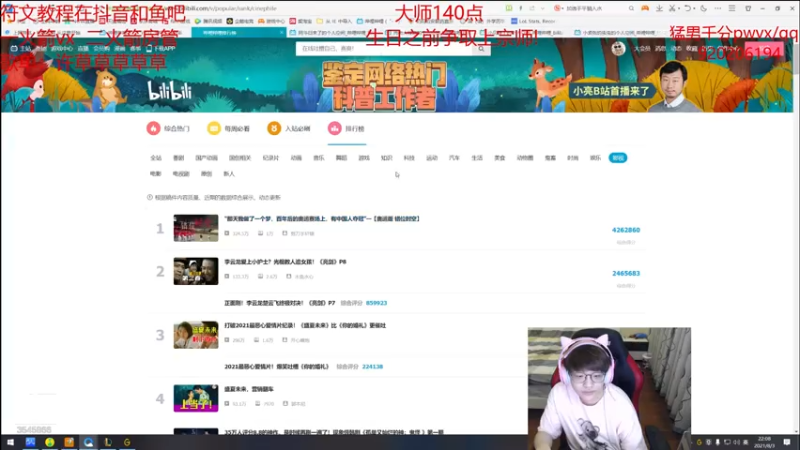
Task: Click the taskbar clock showing 22:08
Action: [764, 442]
